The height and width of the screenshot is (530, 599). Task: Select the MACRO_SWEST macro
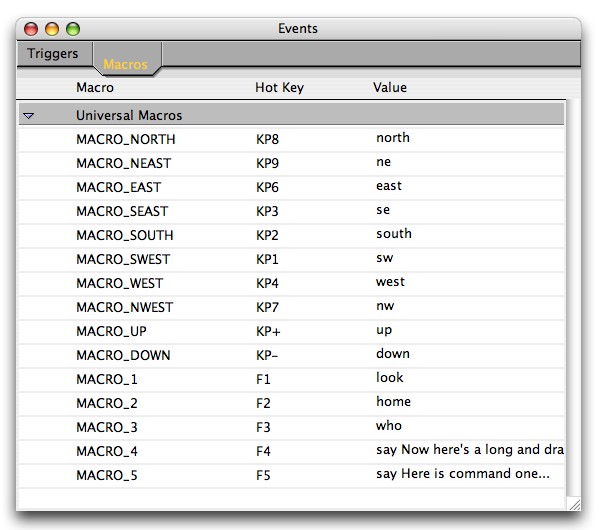pos(123,259)
